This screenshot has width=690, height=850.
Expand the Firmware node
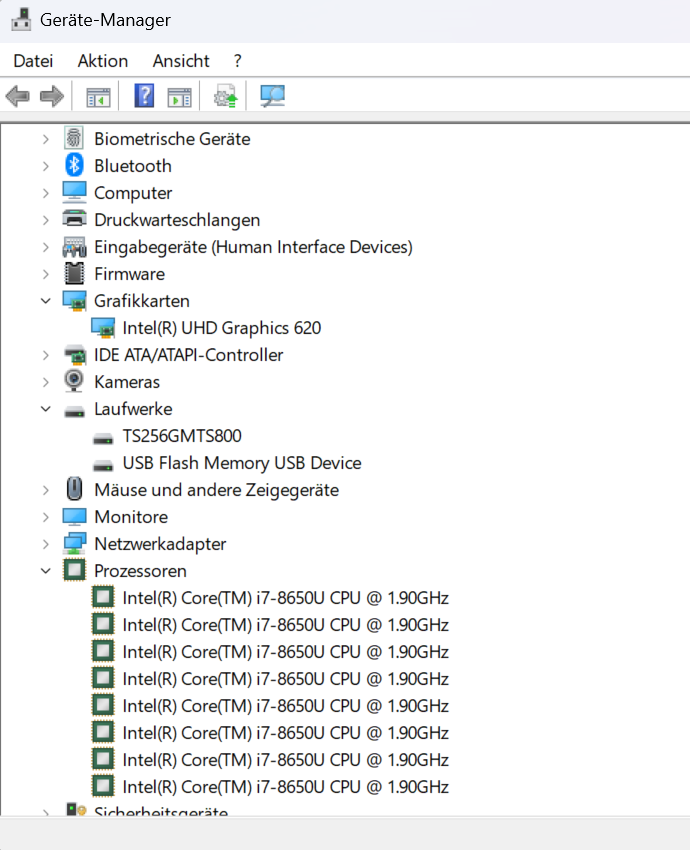pos(46,274)
